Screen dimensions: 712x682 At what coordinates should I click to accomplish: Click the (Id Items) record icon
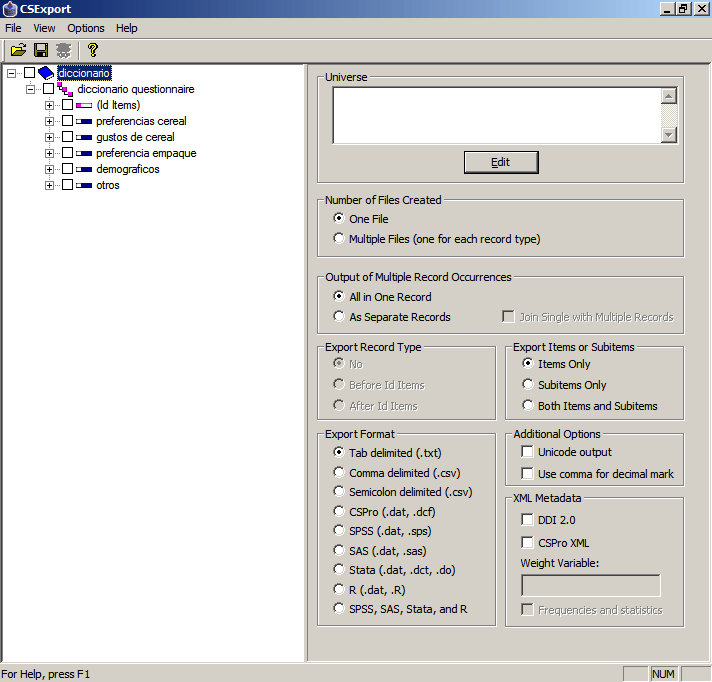84,105
